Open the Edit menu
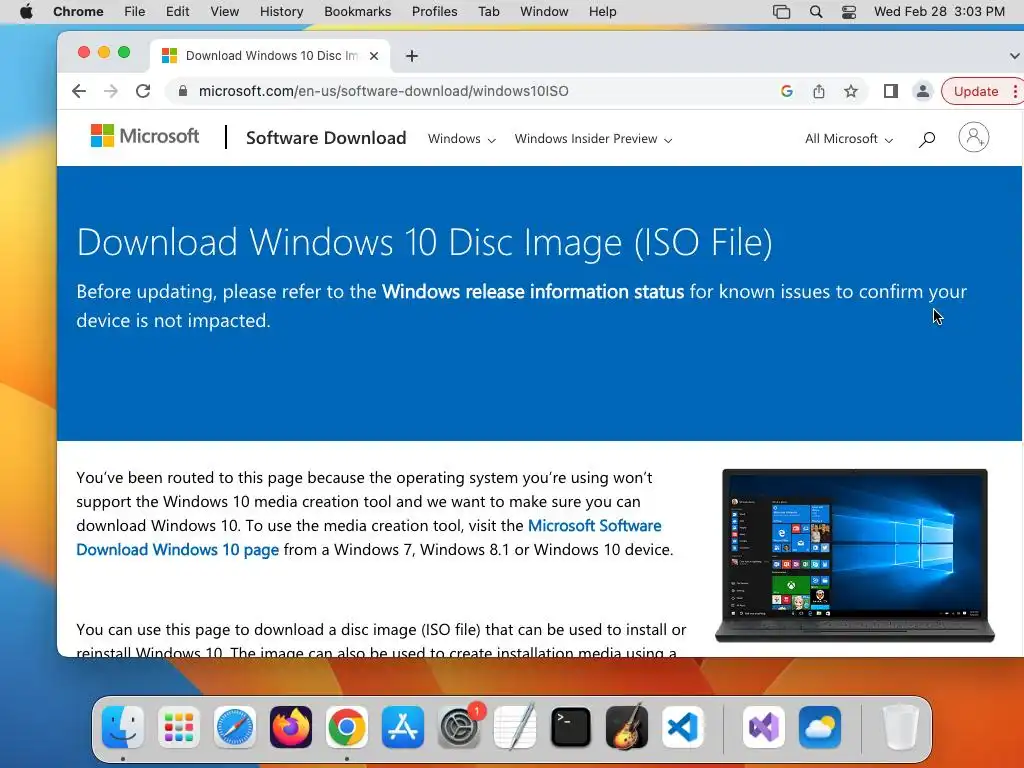Screen dimensions: 1024x768 point(177,12)
